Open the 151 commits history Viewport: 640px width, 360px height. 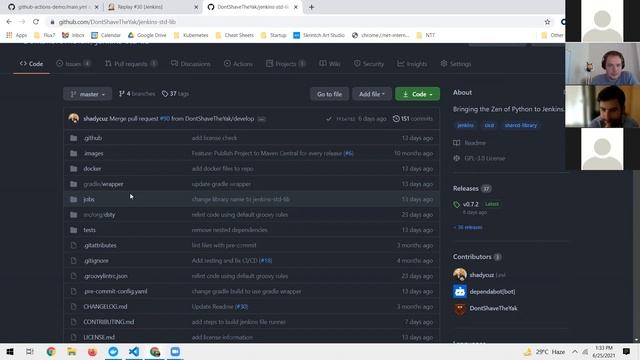(413, 119)
